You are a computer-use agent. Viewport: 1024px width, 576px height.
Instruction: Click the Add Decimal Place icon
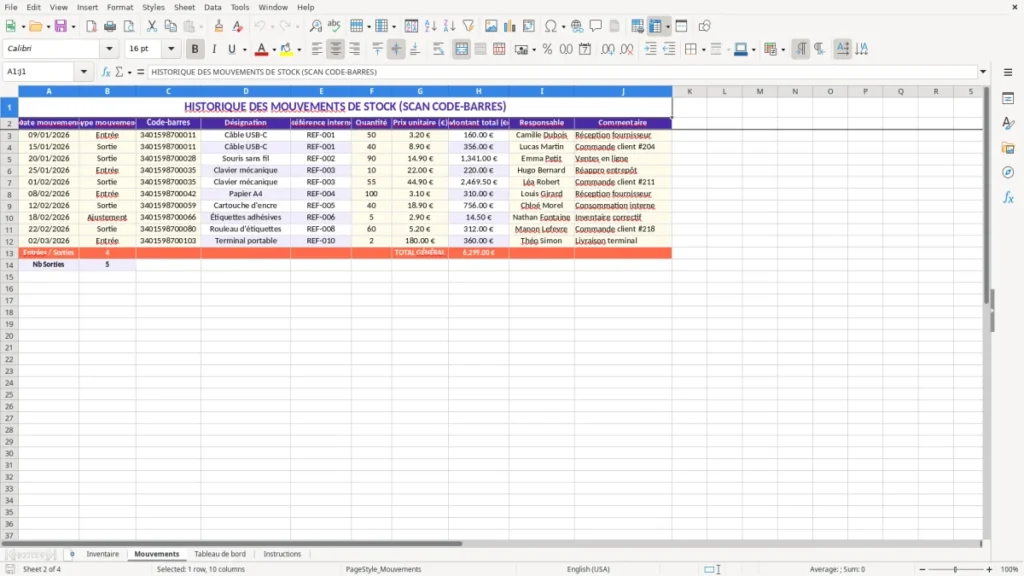(x=607, y=49)
